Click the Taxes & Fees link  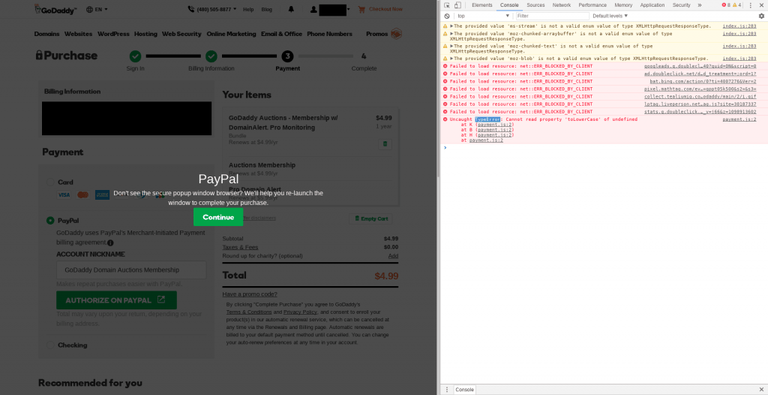(240, 247)
